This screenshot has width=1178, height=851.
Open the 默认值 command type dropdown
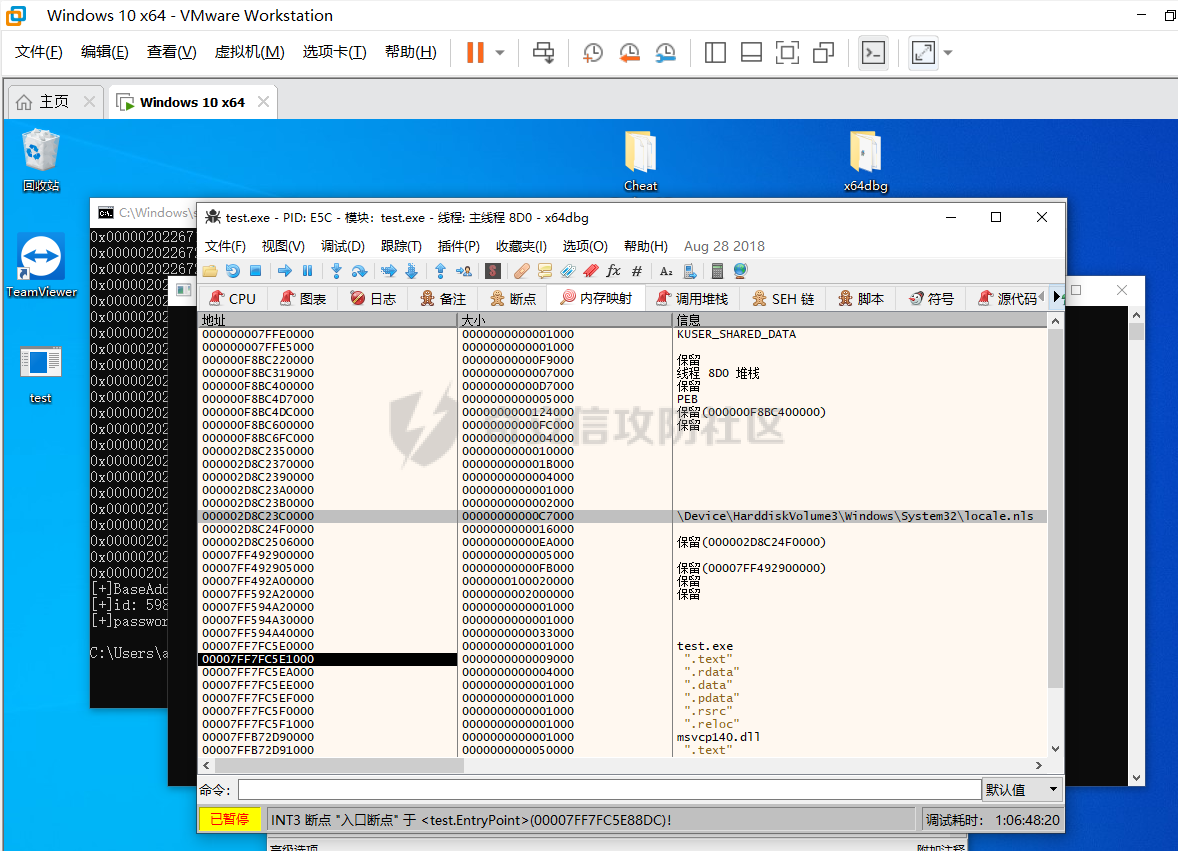1022,789
